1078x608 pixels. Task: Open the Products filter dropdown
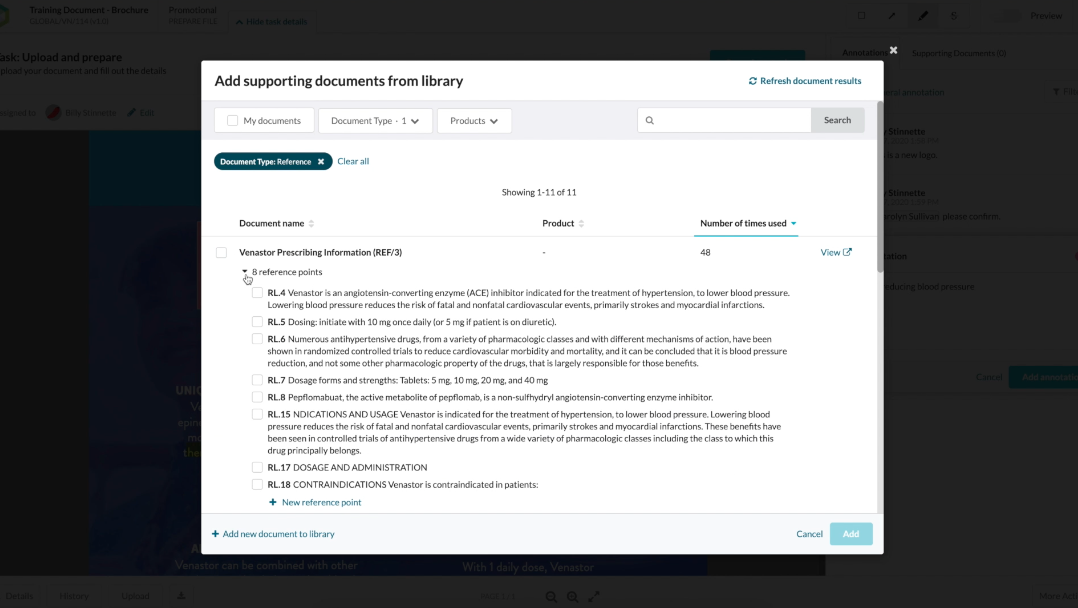click(474, 121)
